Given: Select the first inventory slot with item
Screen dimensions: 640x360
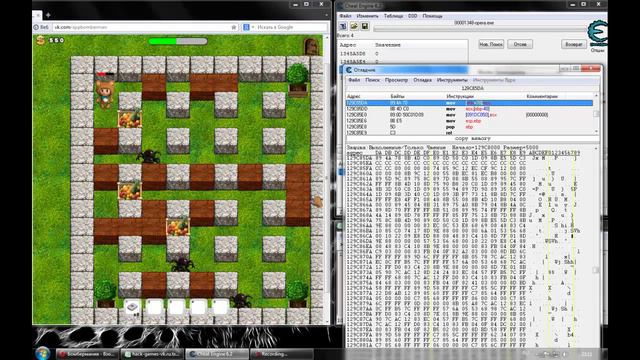Looking at the screenshot, I should 132,307.
